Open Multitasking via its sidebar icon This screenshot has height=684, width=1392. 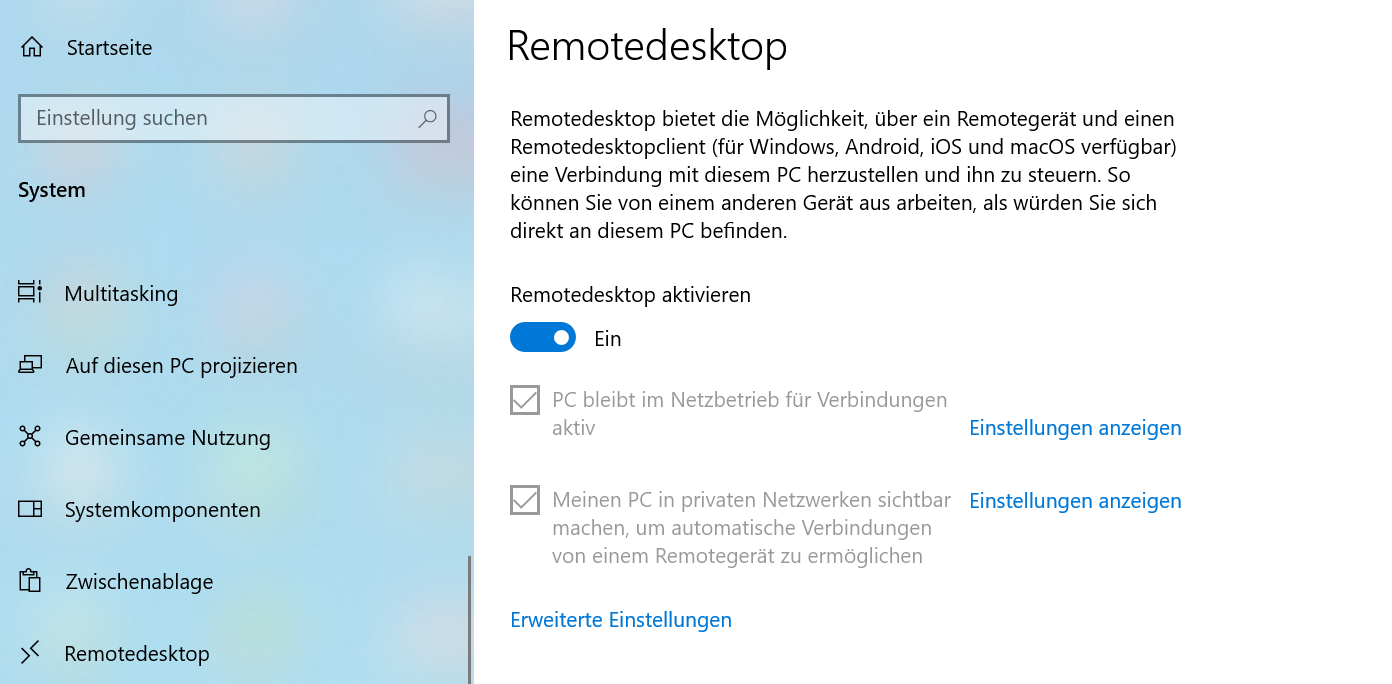30,292
